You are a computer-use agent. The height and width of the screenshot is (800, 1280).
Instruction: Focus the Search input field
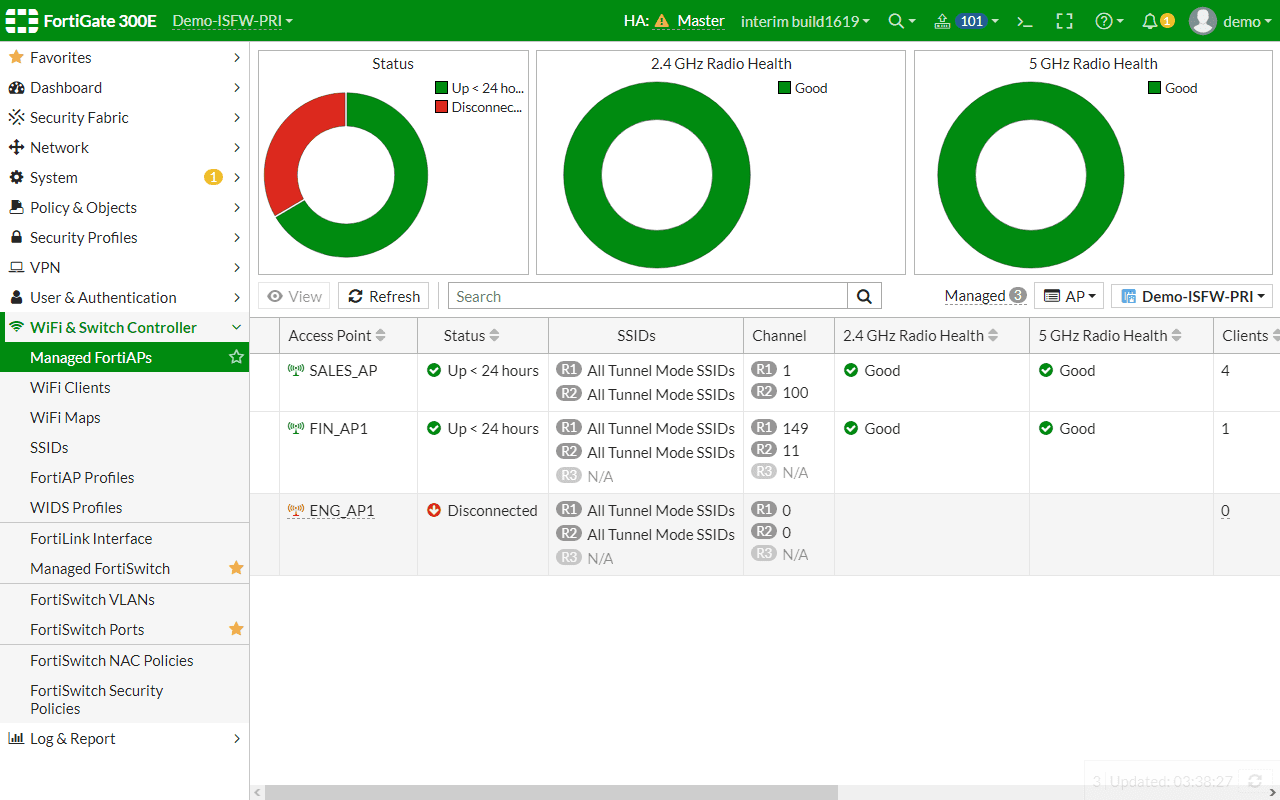(x=648, y=296)
